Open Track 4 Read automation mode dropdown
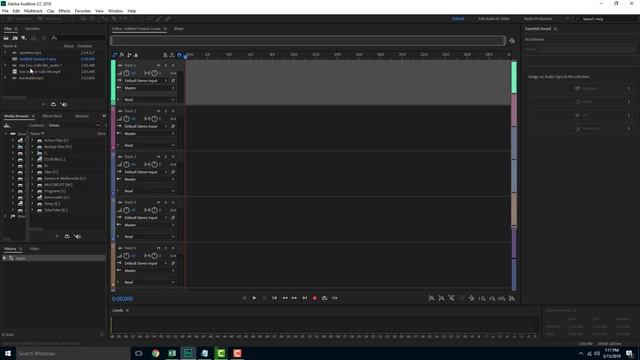 149,237
